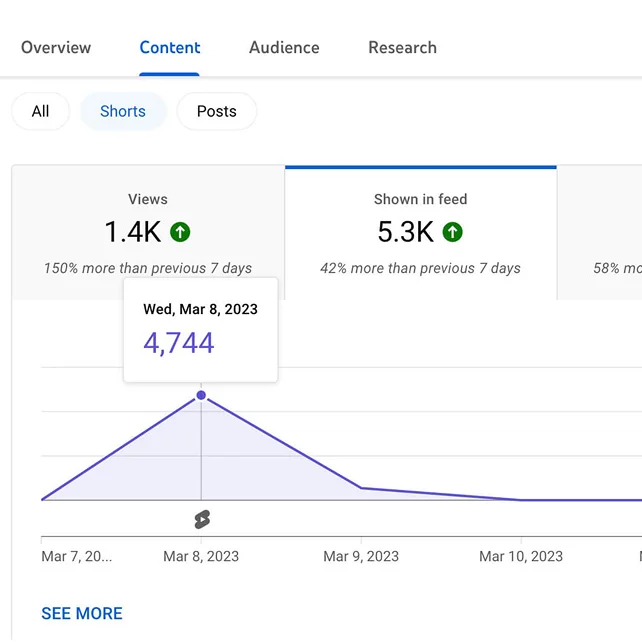Click green up arrow beside 1.4K views
642x644 pixels.
180,233
